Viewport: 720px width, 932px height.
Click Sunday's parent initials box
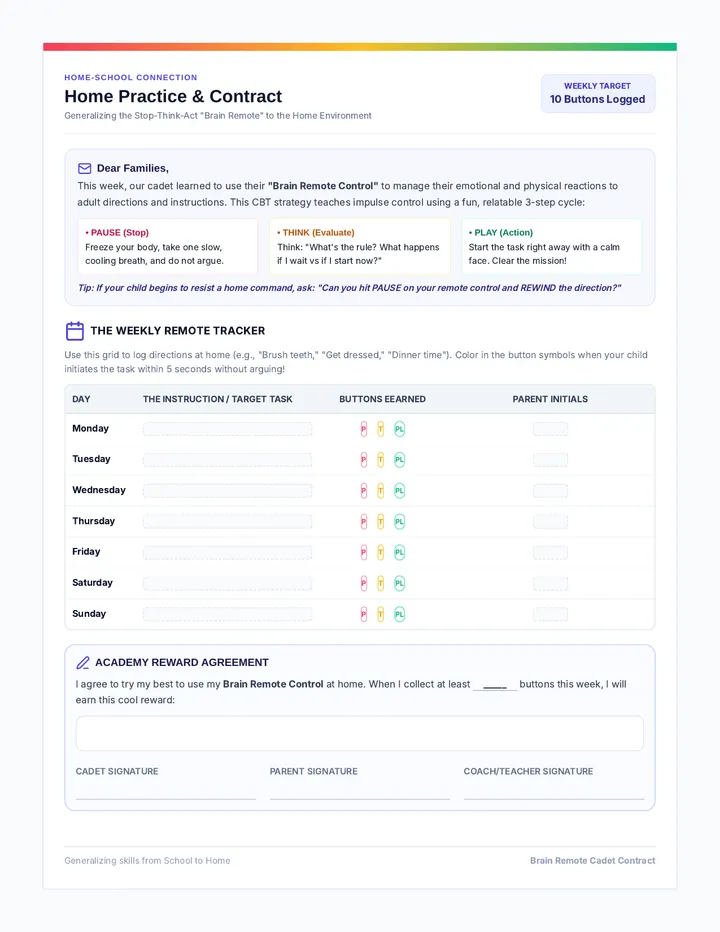click(x=551, y=615)
